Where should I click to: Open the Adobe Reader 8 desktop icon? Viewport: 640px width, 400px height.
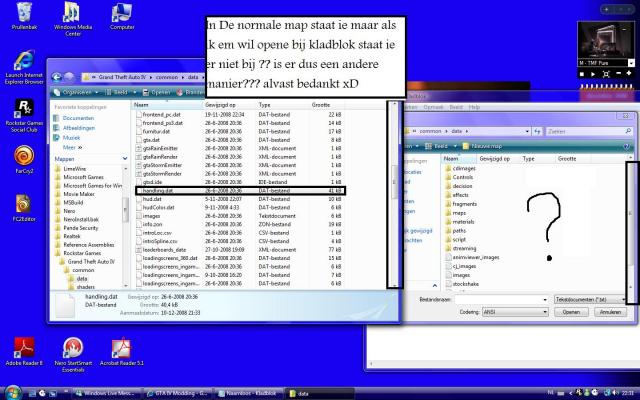24,351
